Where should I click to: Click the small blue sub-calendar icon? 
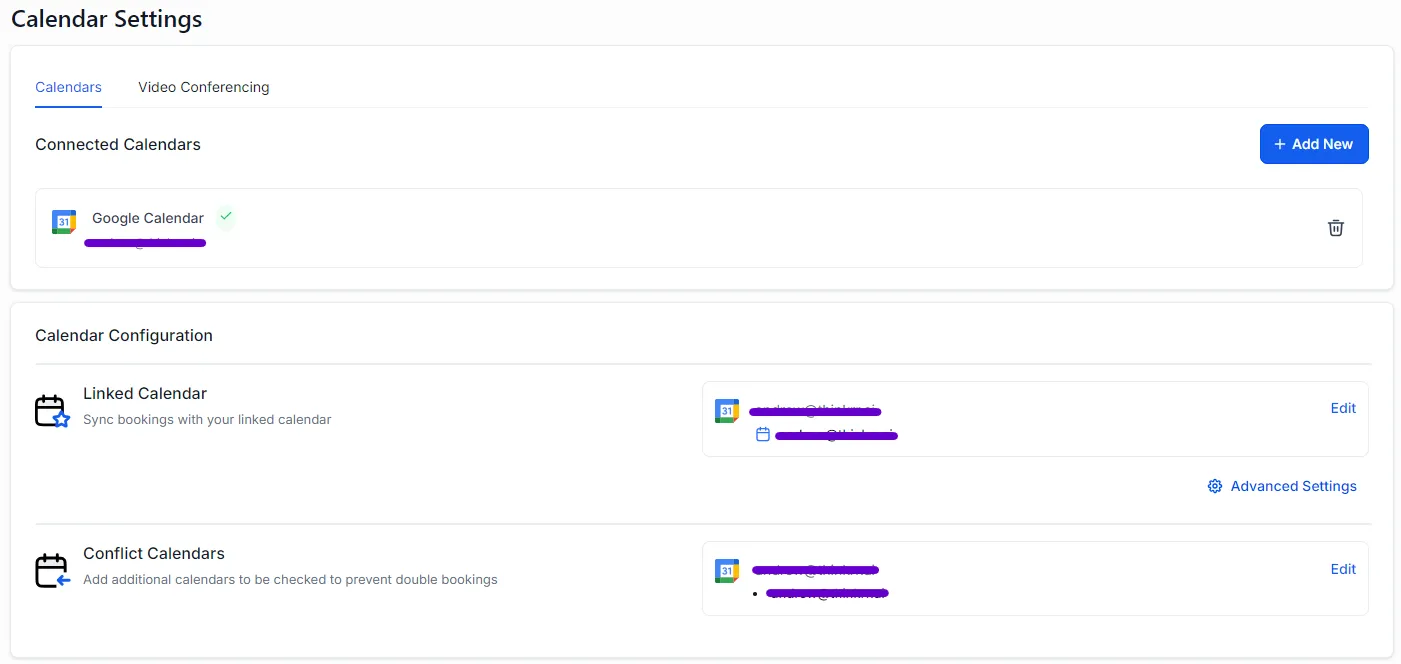763,434
